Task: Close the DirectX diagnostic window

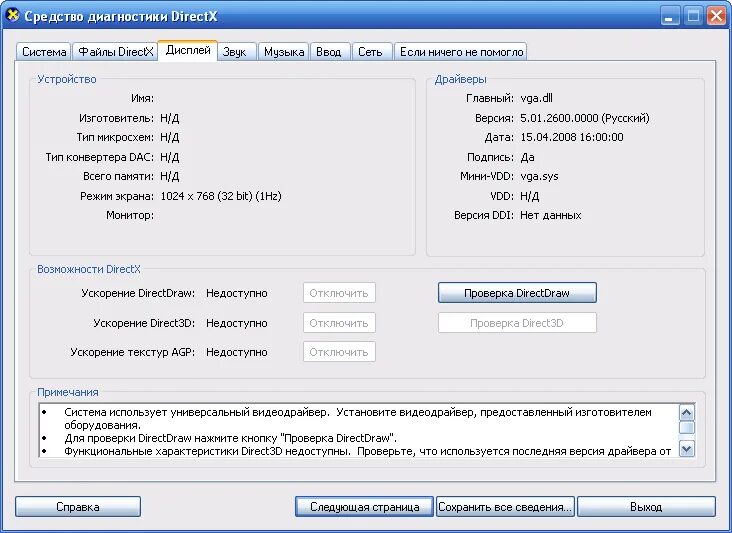Action: pos(717,17)
